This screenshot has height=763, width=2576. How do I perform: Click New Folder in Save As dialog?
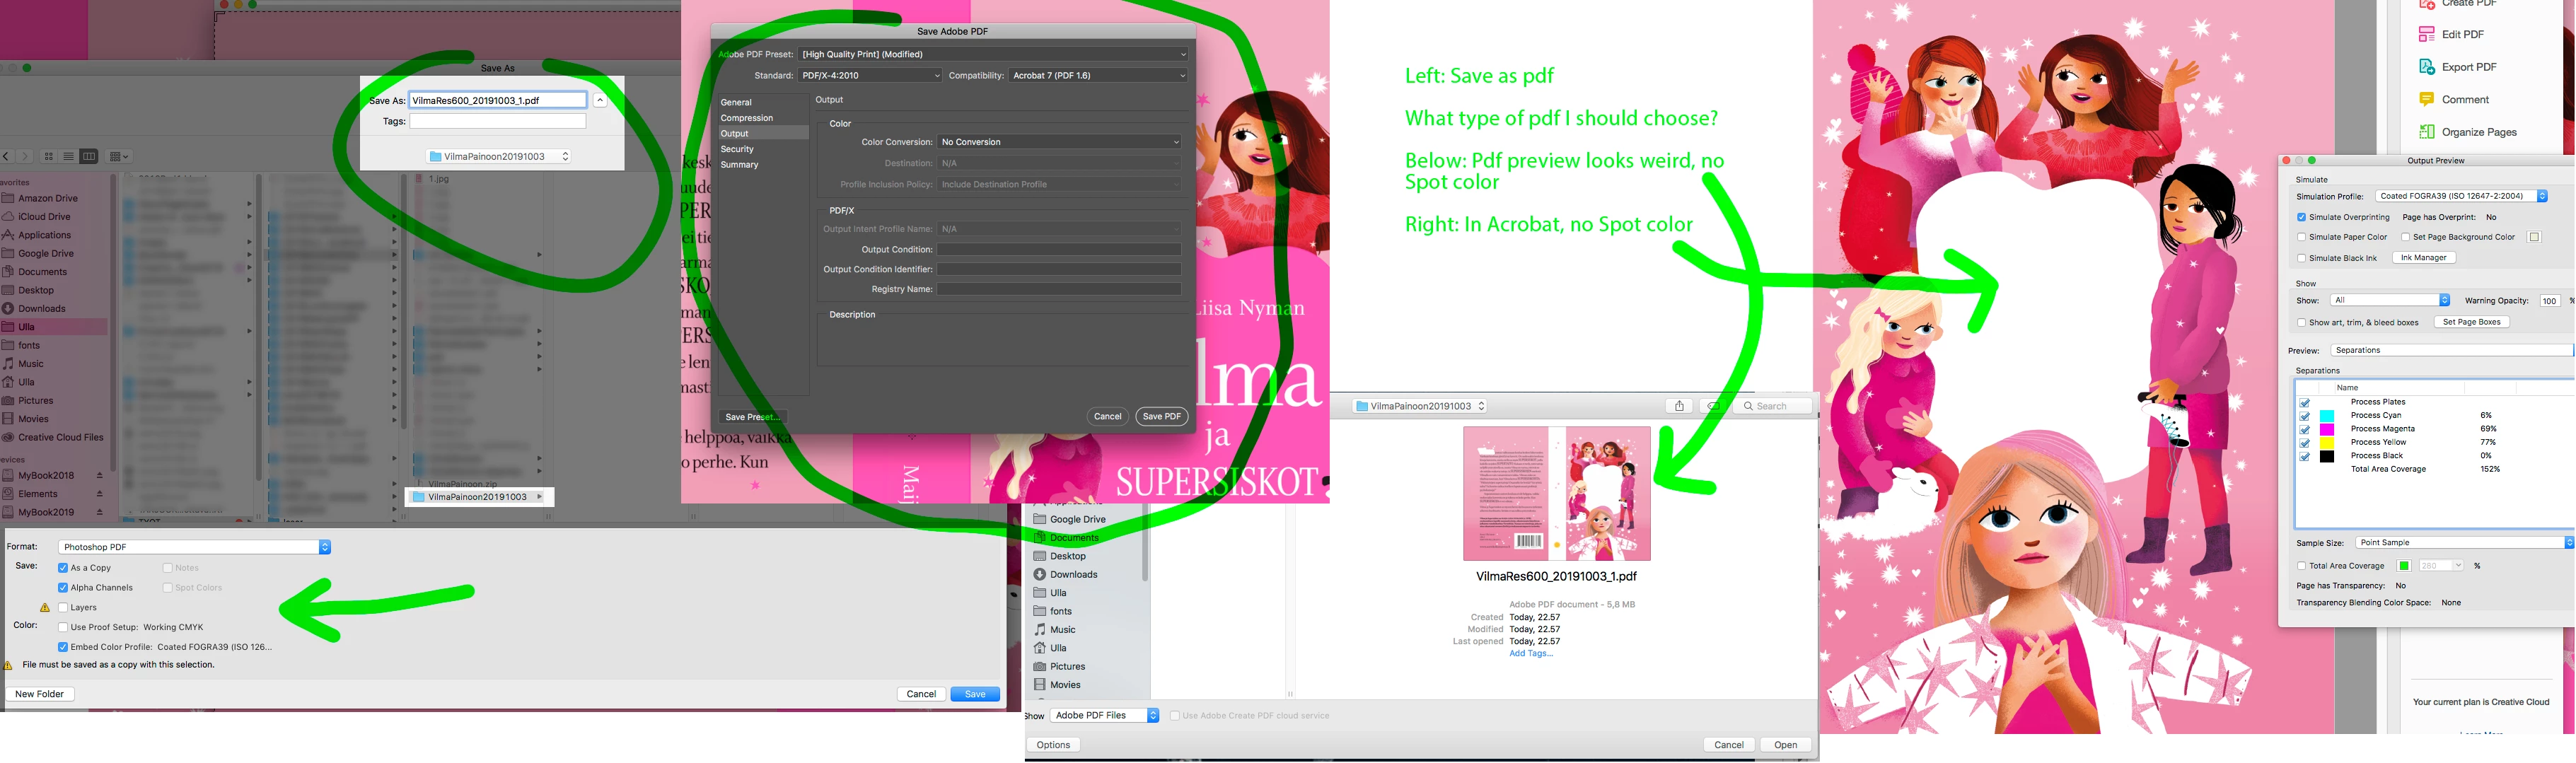[40, 694]
